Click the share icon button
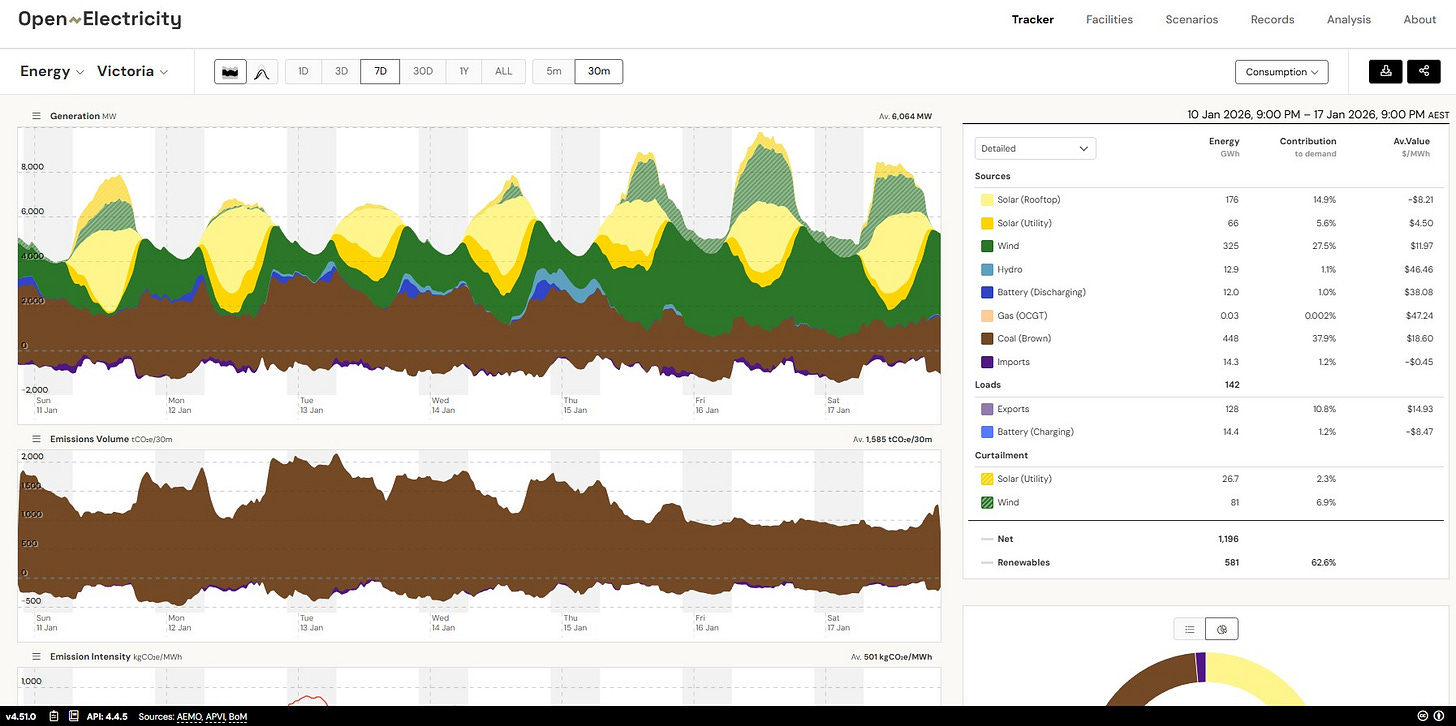The height and width of the screenshot is (726, 1456). click(1424, 71)
